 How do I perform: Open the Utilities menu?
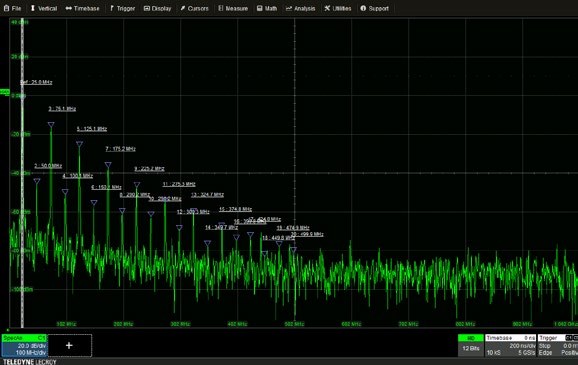point(338,8)
